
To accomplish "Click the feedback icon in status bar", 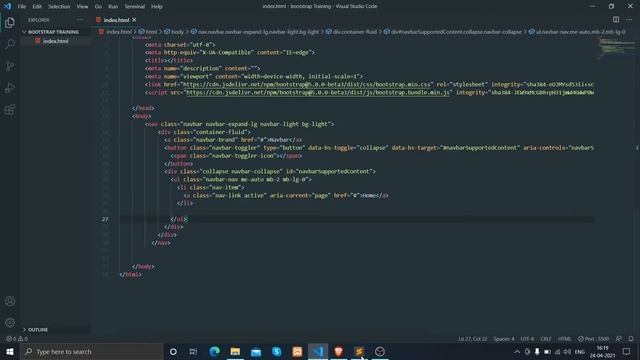I will (x=619, y=339).
